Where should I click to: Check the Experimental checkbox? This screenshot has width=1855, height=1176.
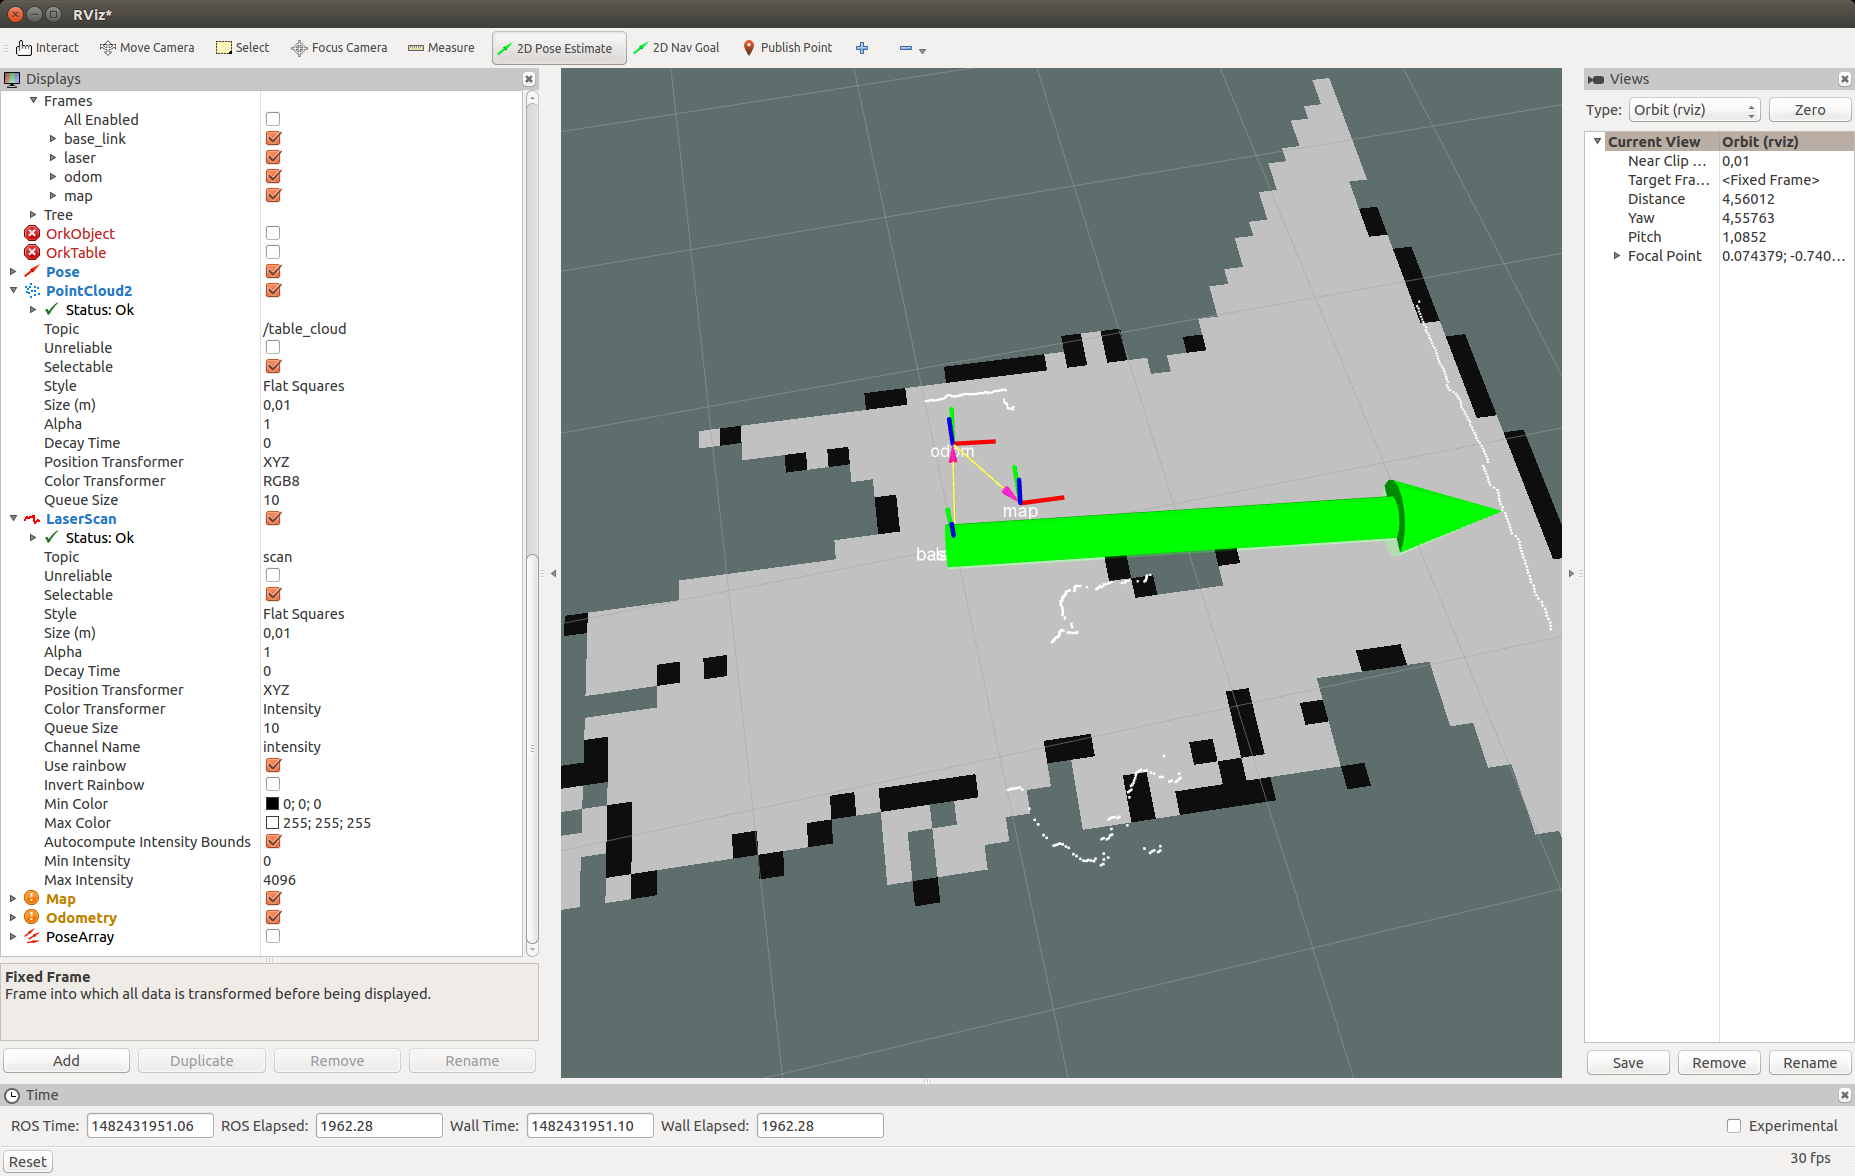(1734, 1126)
